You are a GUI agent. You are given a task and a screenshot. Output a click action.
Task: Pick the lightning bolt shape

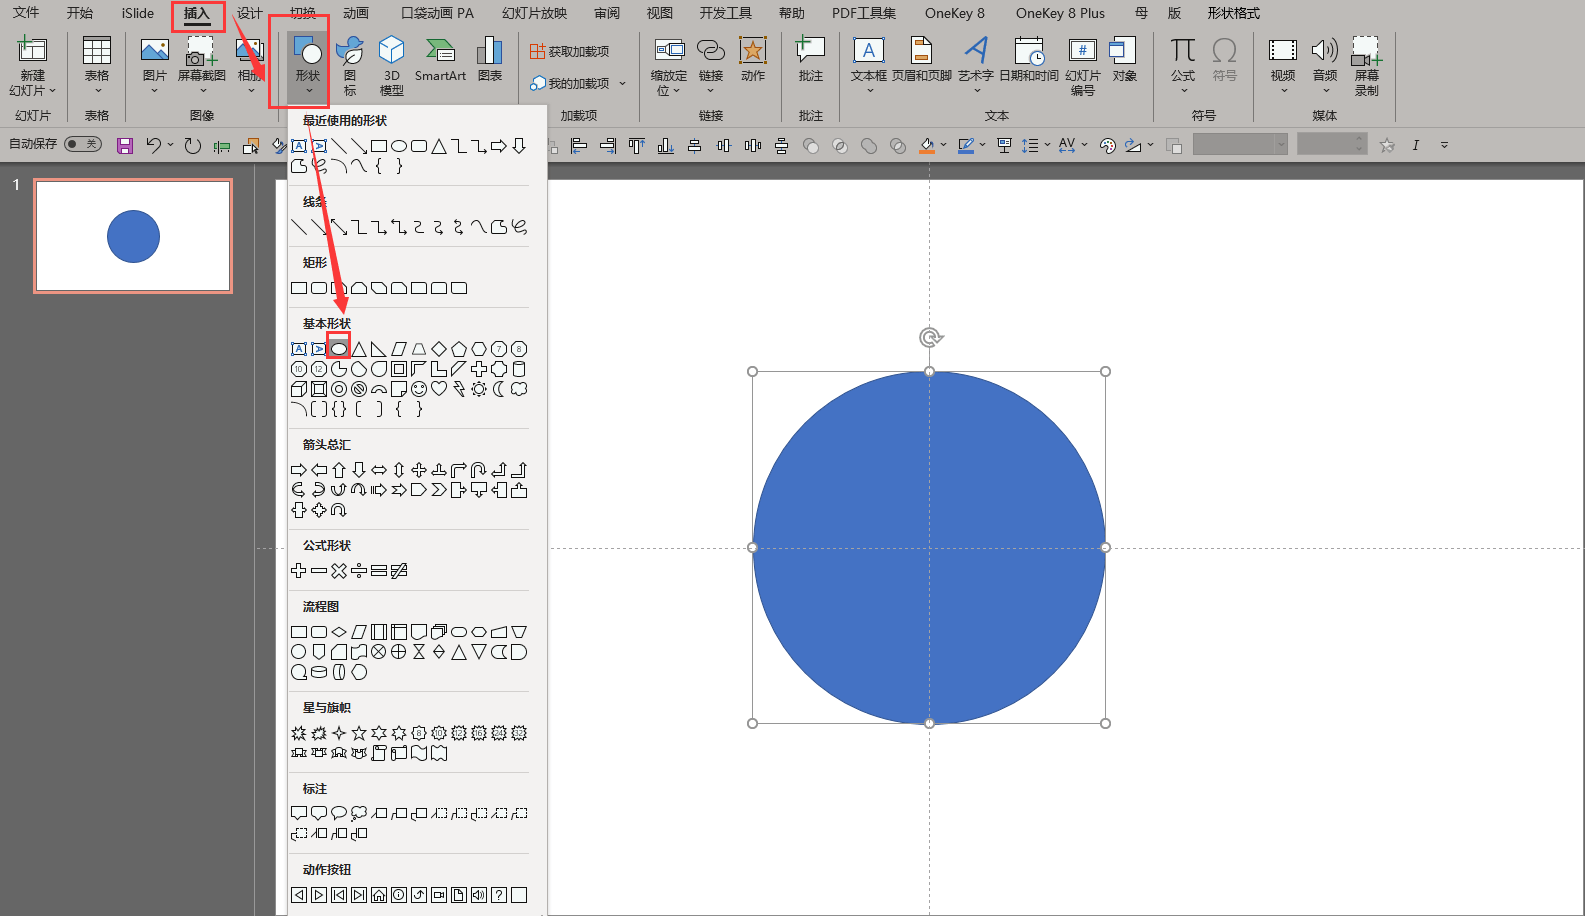pos(459,389)
